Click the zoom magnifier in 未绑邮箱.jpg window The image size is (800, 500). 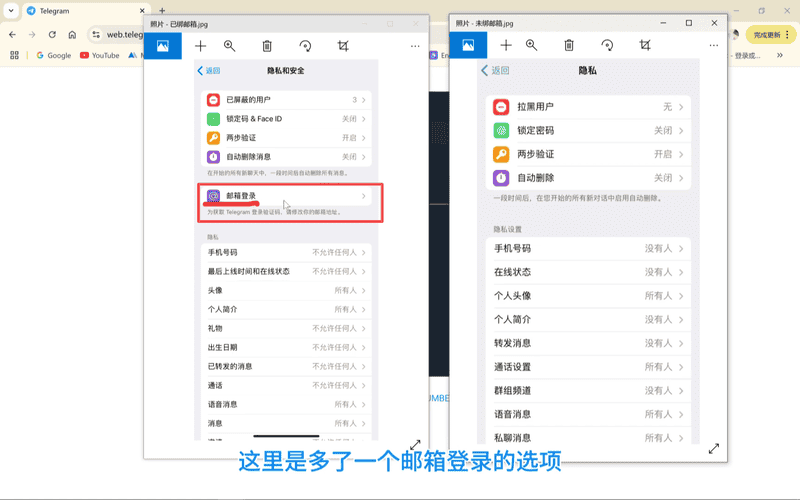pyautogui.click(x=532, y=45)
